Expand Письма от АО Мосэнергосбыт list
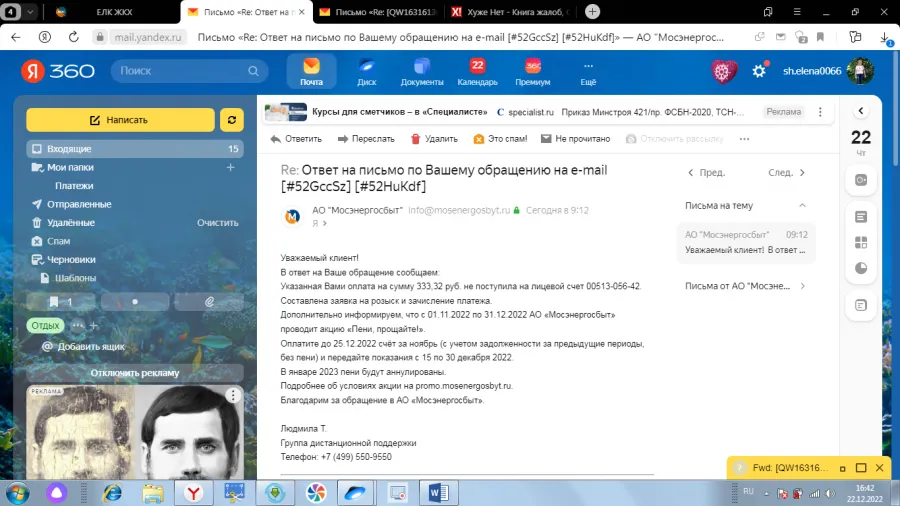The image size is (900, 506). tap(802, 286)
